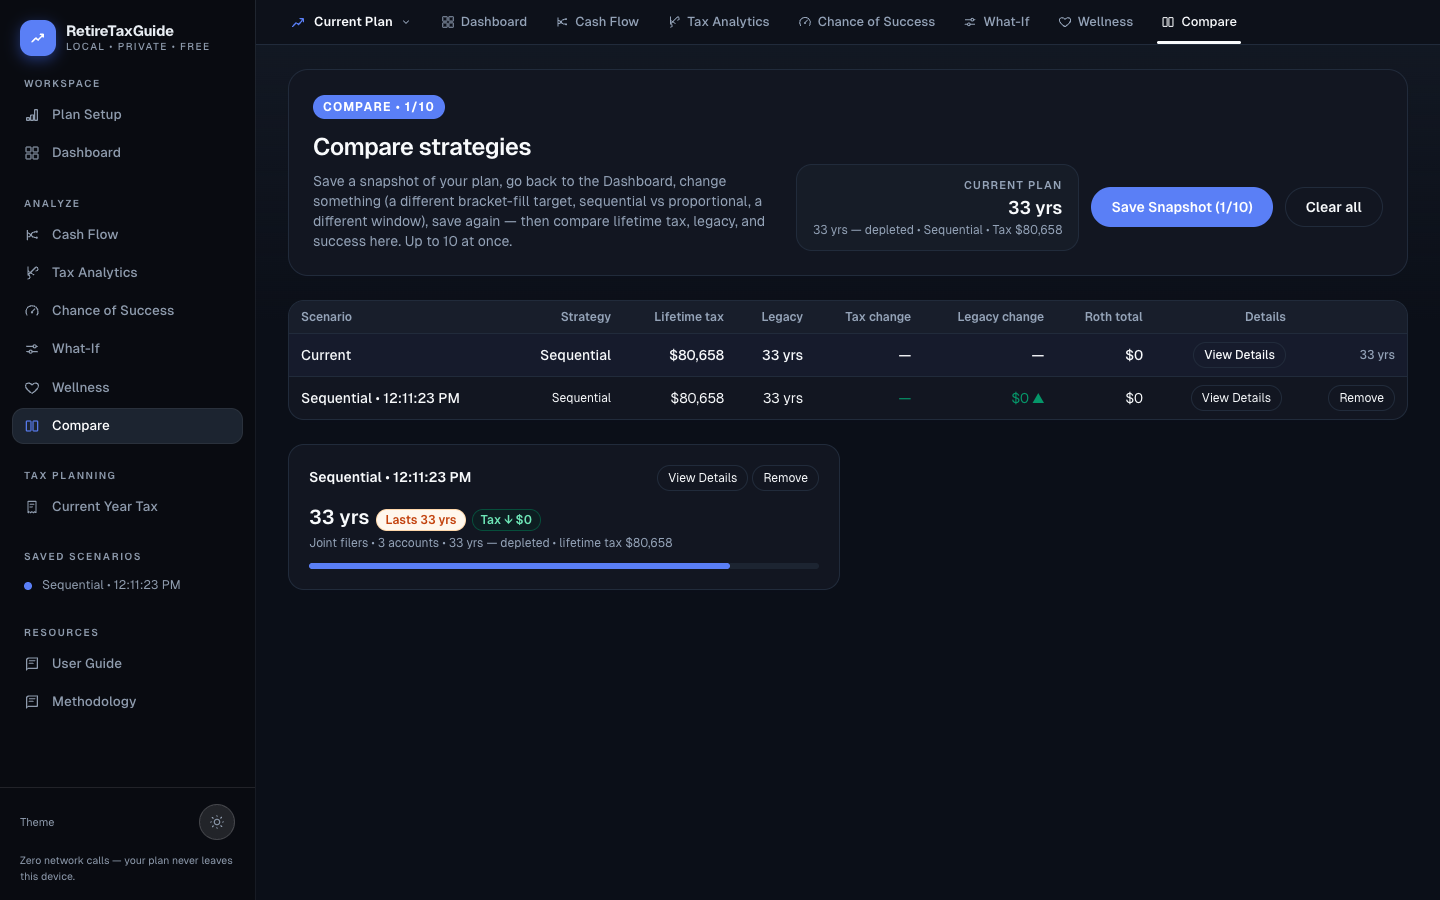Open saved scenario Sequential • 12:11:23 PM in sidebar
The width and height of the screenshot is (1440, 900).
111,585
